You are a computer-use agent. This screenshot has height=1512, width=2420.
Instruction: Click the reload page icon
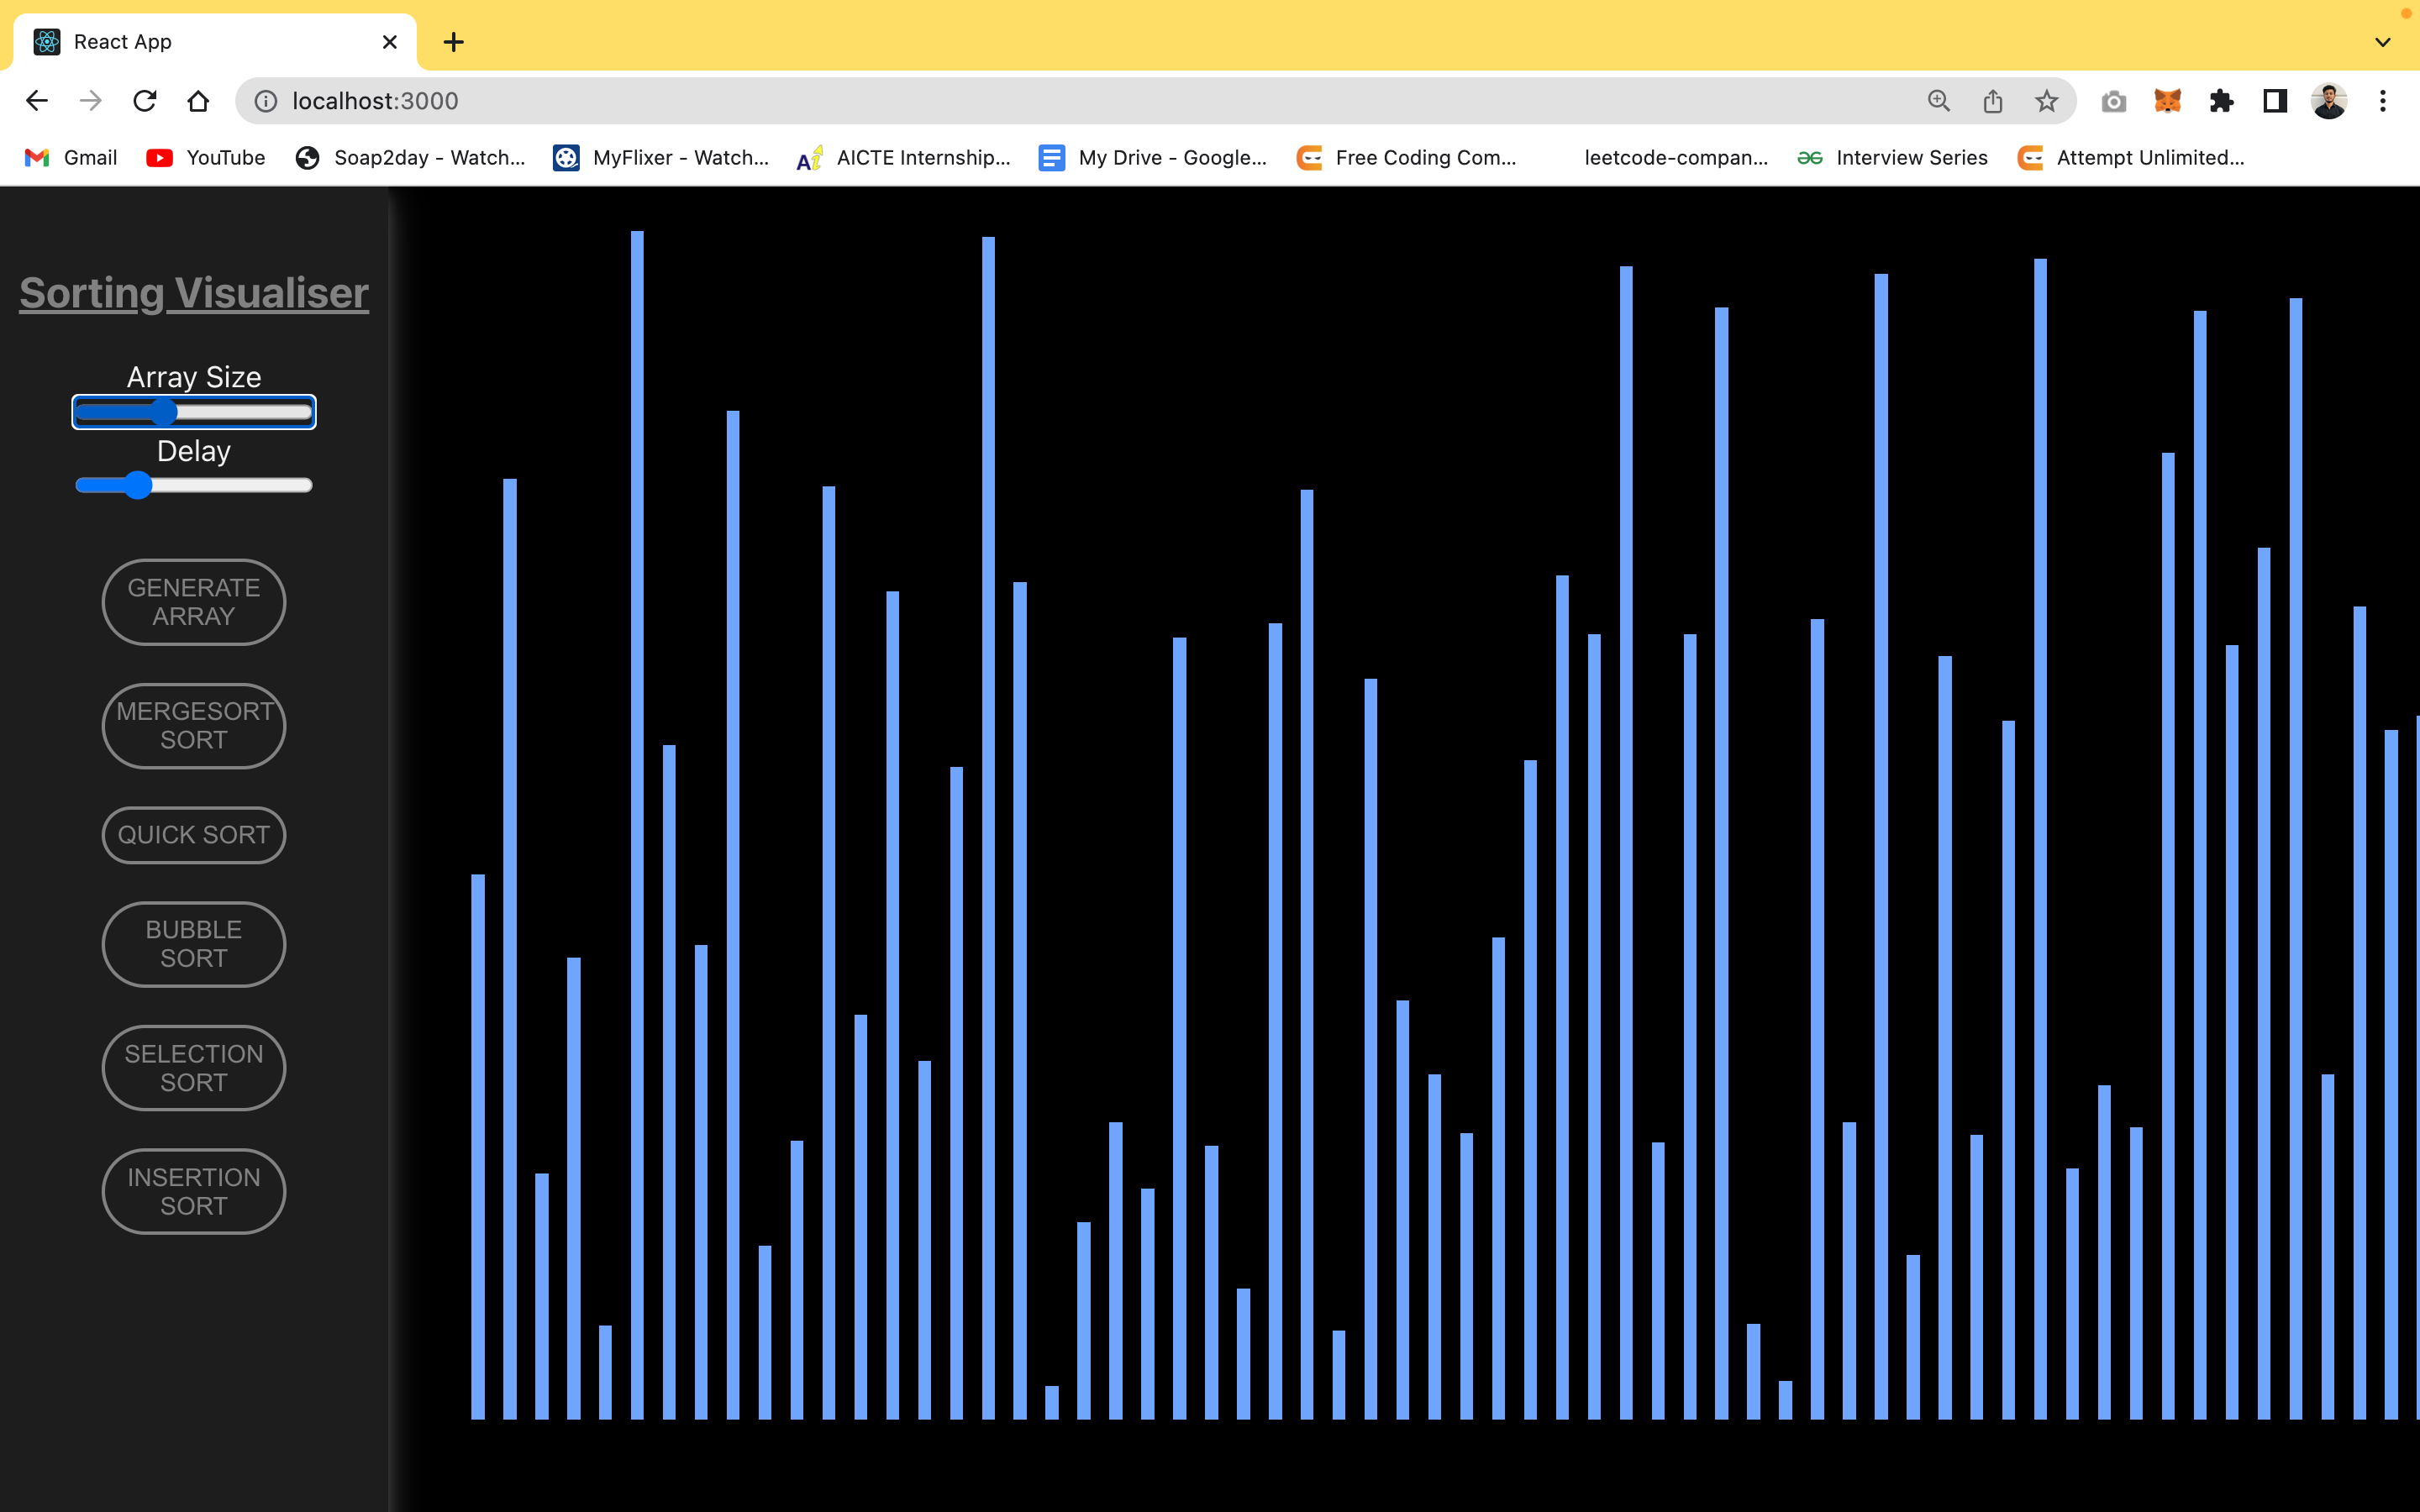tap(144, 100)
